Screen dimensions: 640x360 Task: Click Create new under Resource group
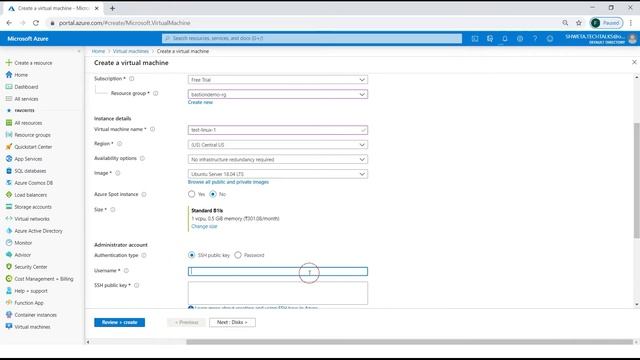tap(200, 102)
